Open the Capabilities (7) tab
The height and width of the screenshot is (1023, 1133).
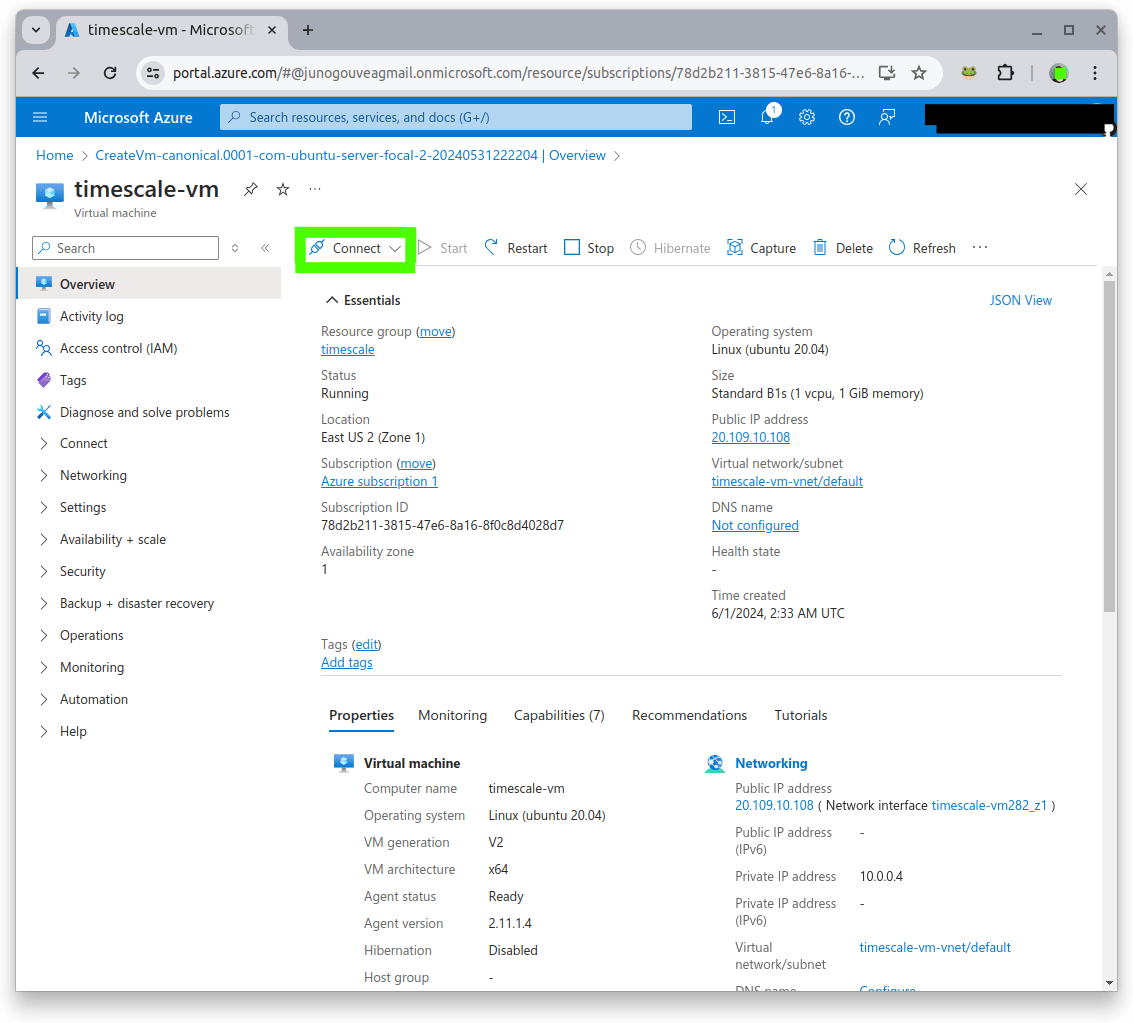pyautogui.click(x=559, y=715)
